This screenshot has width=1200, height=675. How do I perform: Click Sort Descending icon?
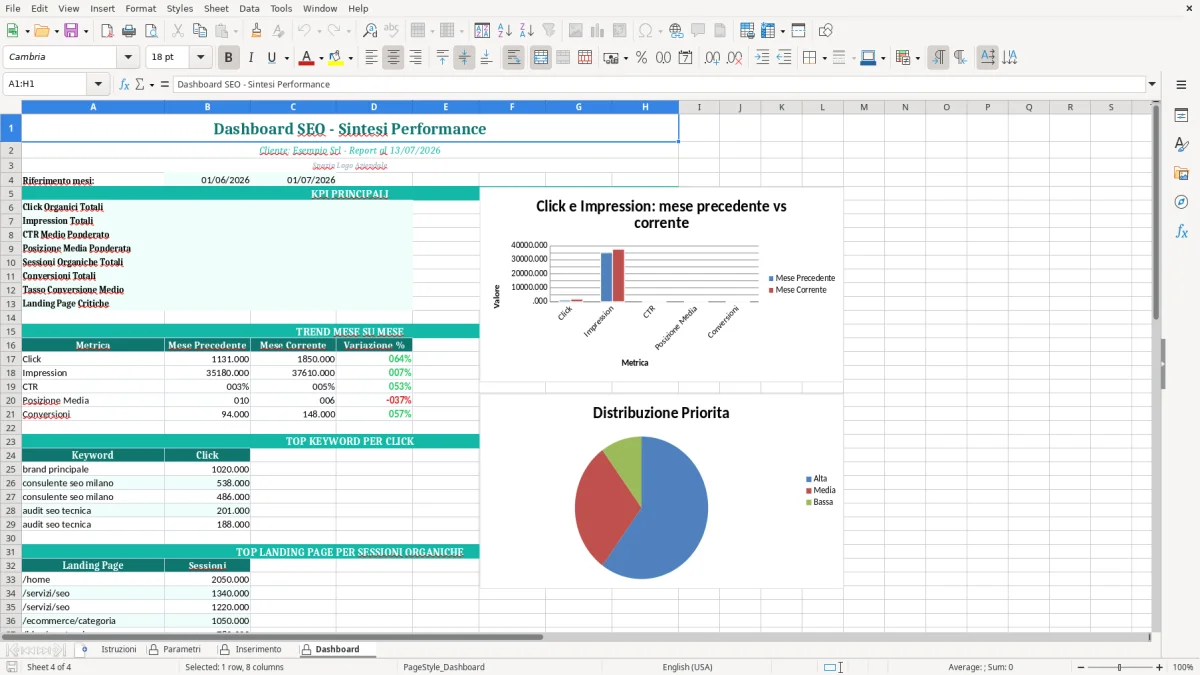527,31
